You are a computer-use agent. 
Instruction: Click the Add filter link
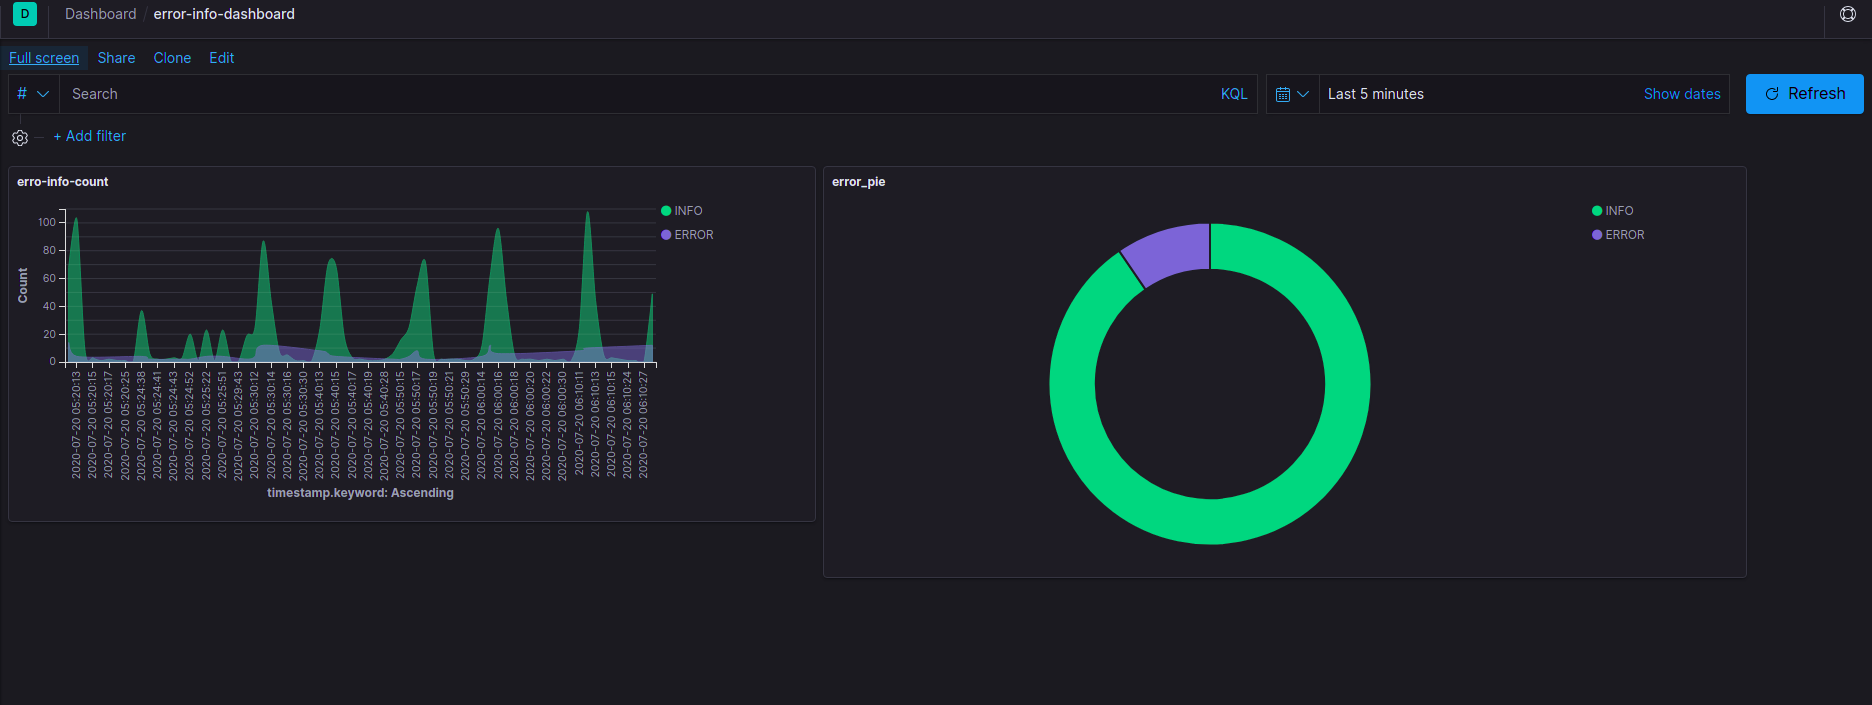[x=90, y=136]
